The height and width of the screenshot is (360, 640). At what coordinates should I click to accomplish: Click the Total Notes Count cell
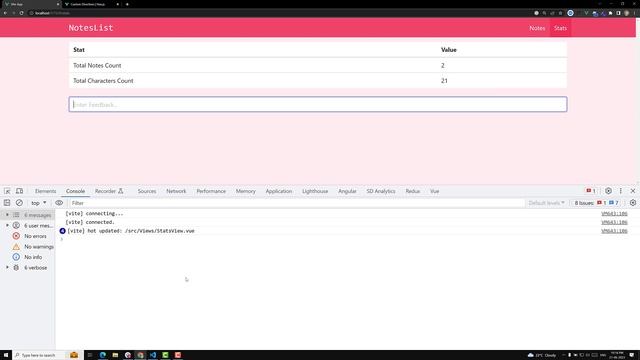(x=97, y=65)
